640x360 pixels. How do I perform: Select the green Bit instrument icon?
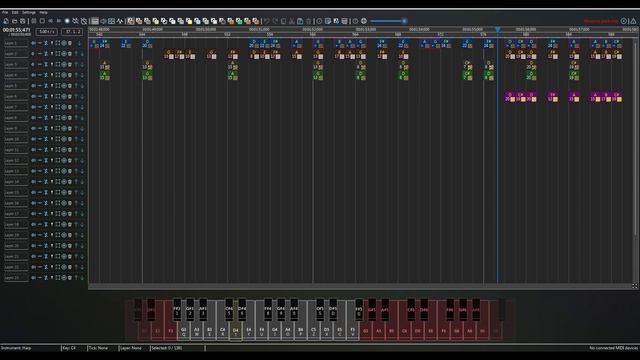click(x=239, y=21)
